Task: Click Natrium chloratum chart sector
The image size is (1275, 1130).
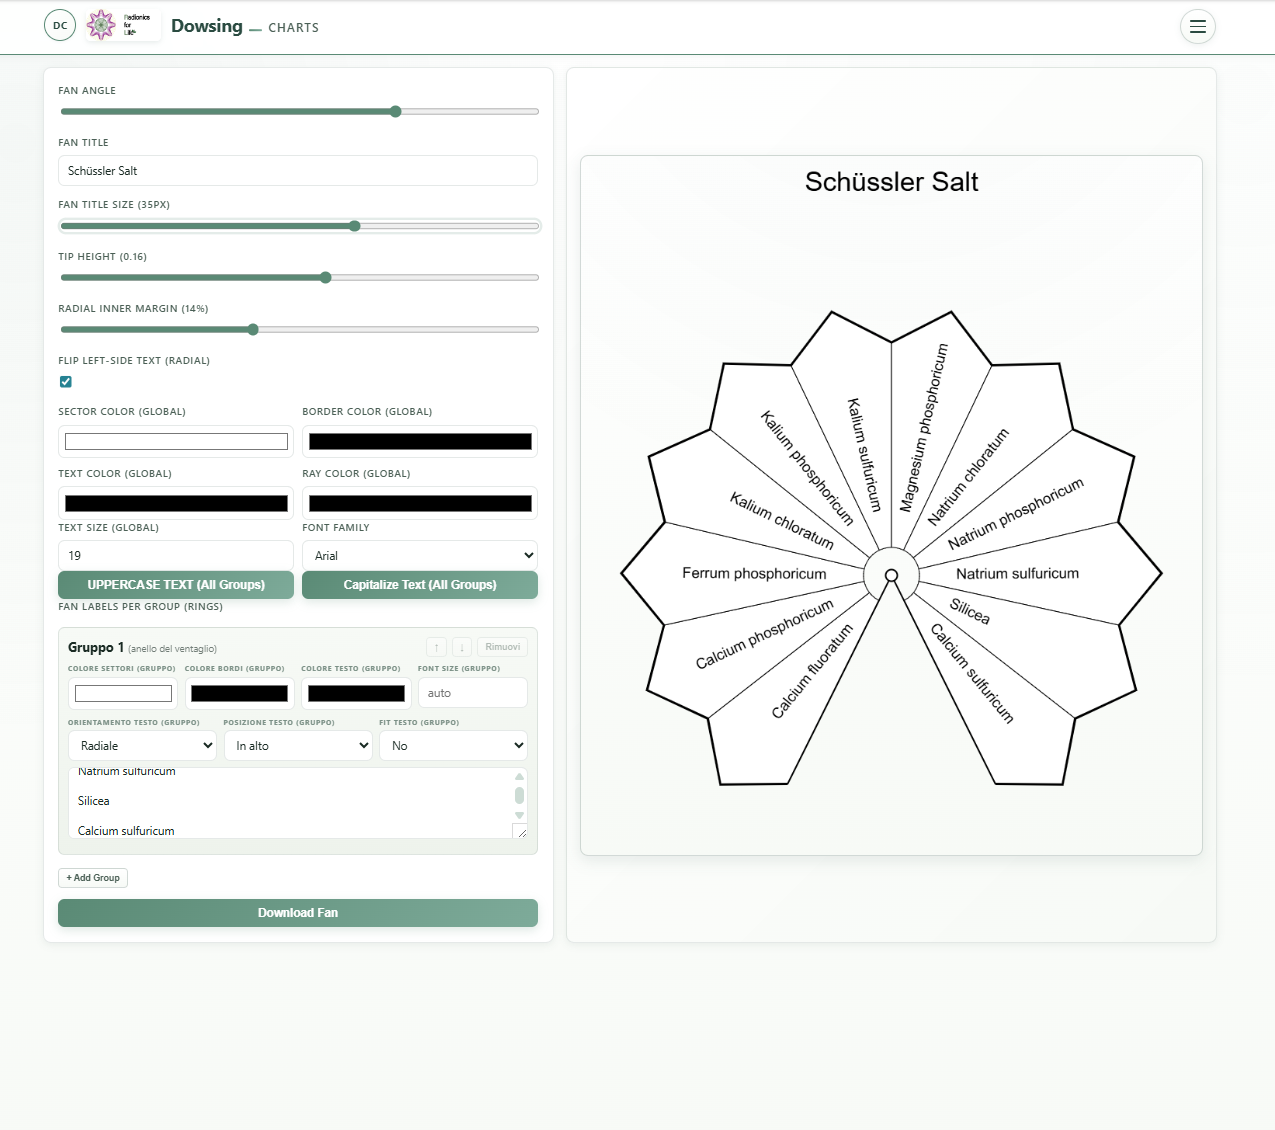Action: [968, 477]
